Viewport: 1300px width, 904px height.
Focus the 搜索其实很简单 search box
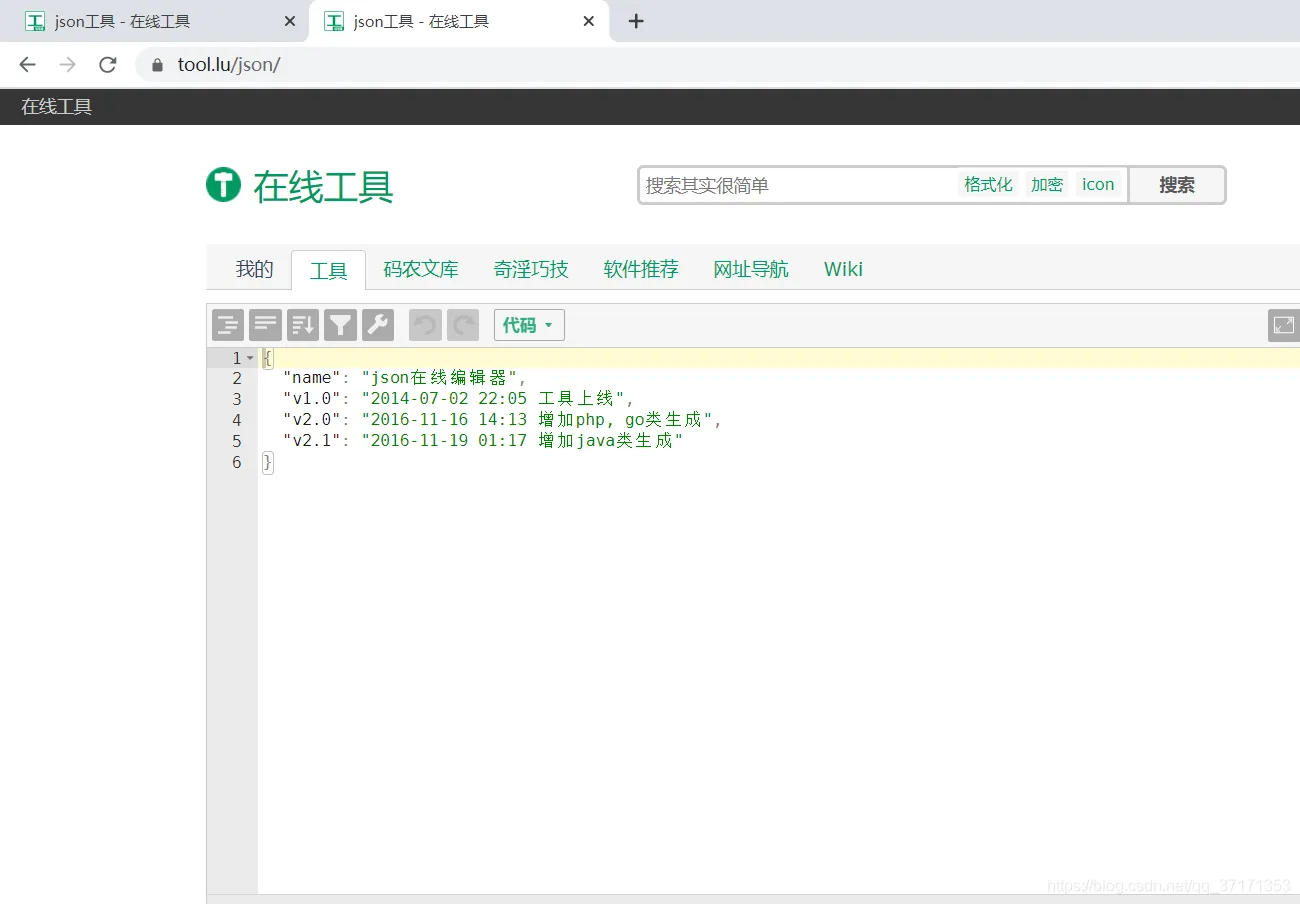point(799,185)
